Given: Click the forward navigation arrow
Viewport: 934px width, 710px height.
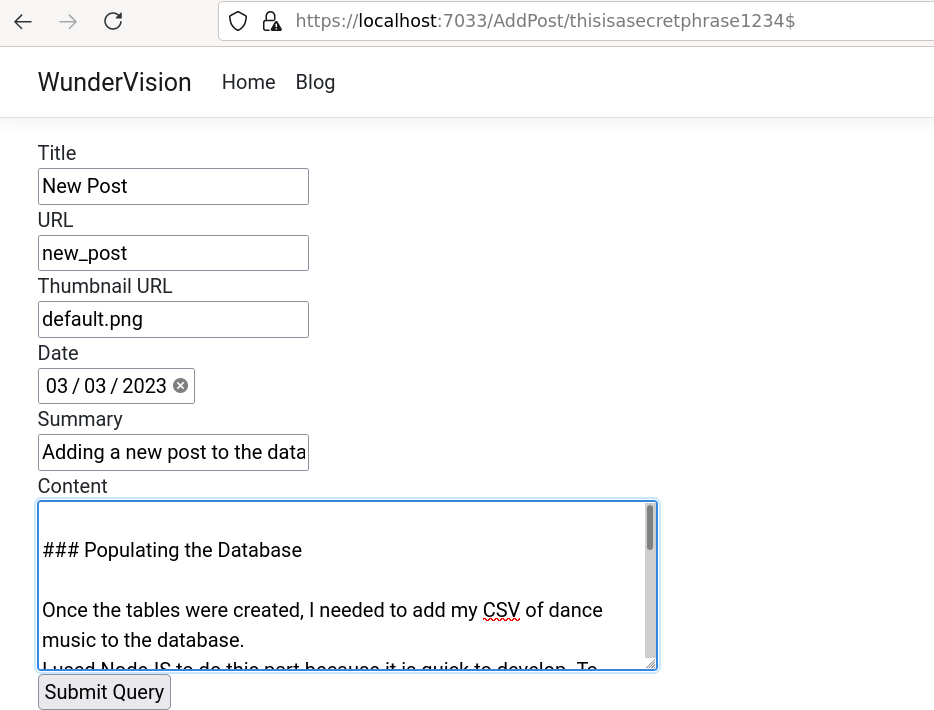Looking at the screenshot, I should [66, 20].
